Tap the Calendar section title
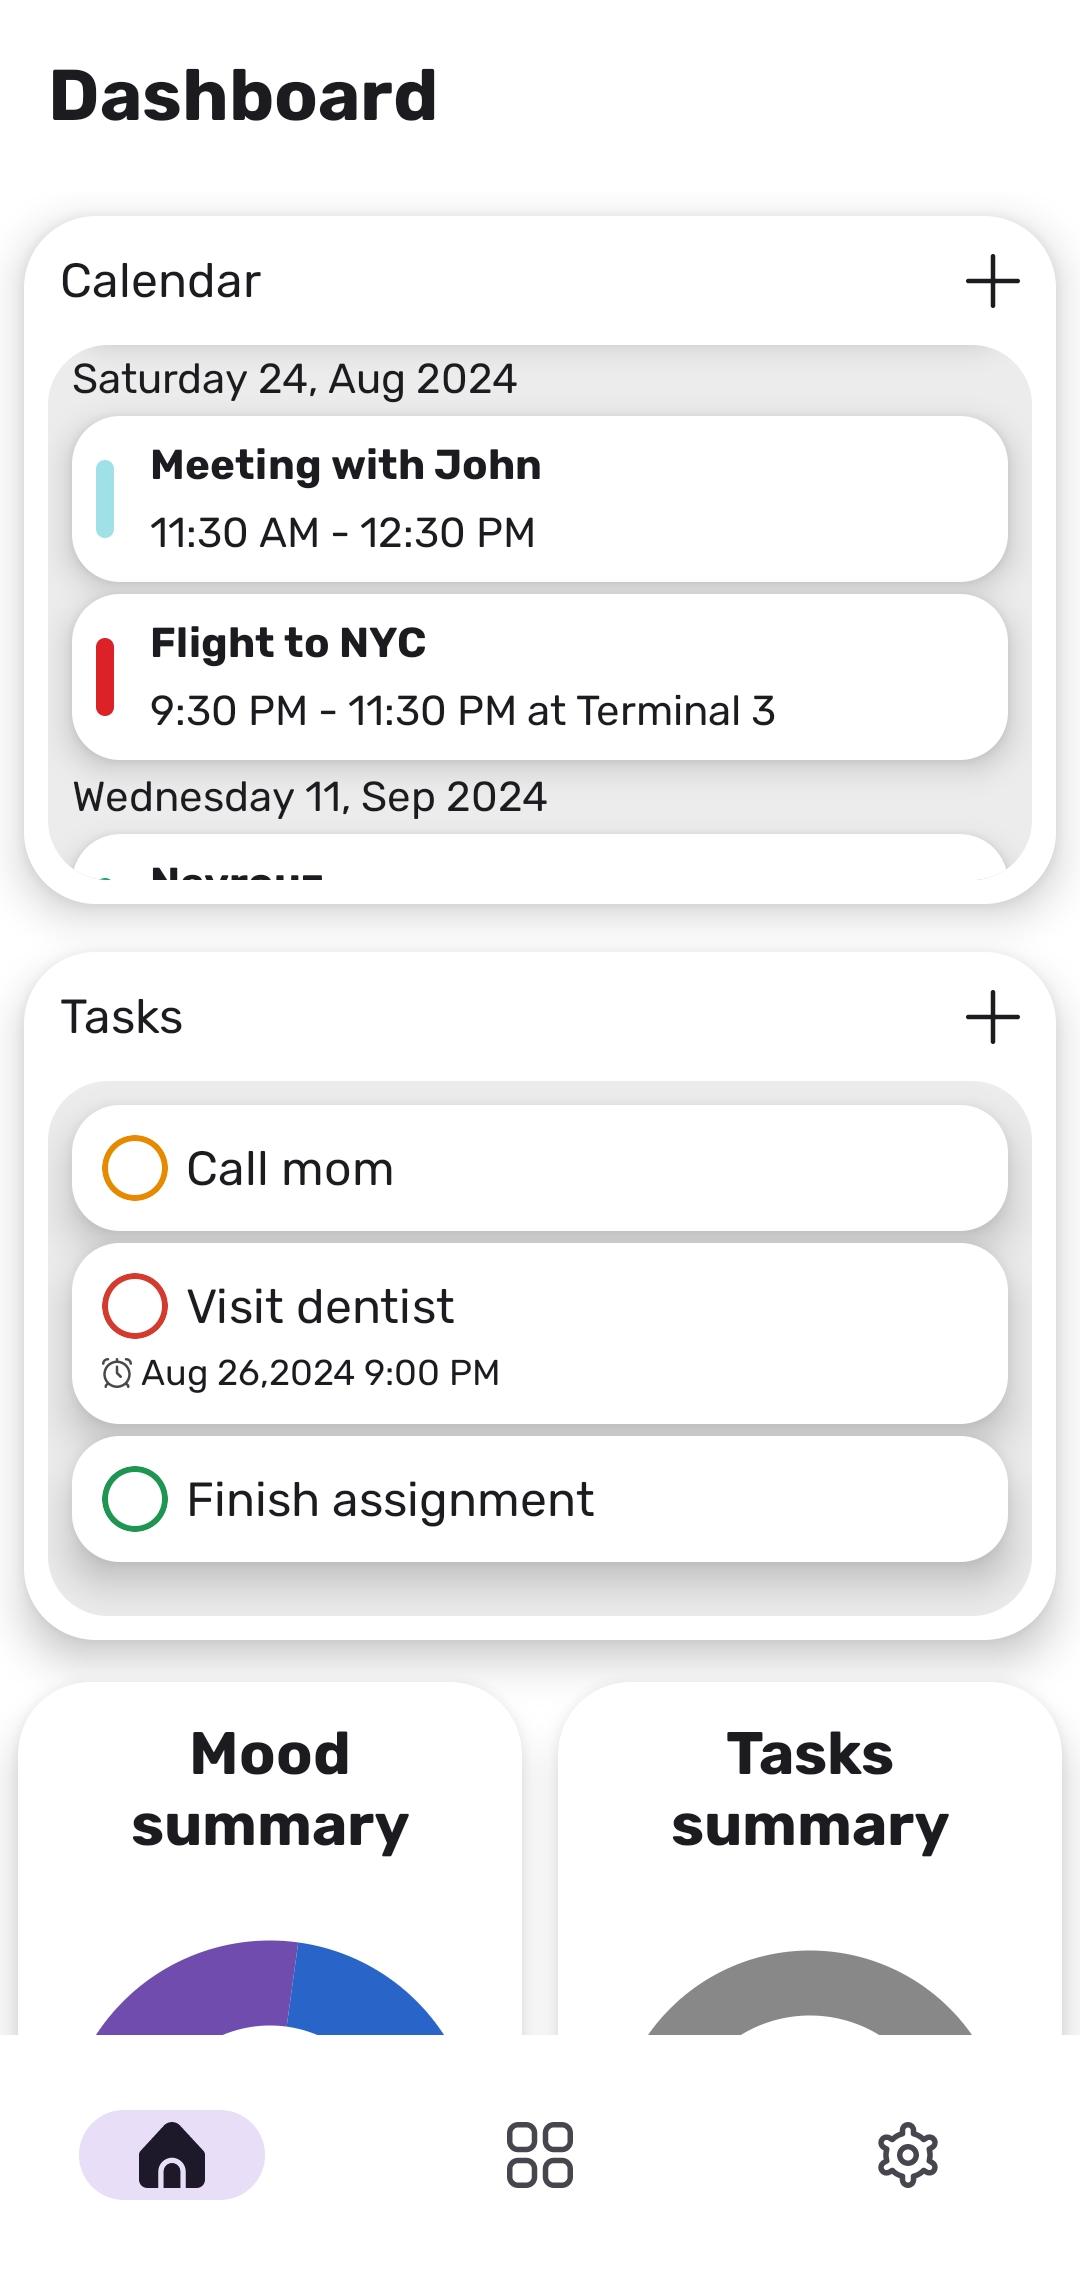 tap(161, 281)
